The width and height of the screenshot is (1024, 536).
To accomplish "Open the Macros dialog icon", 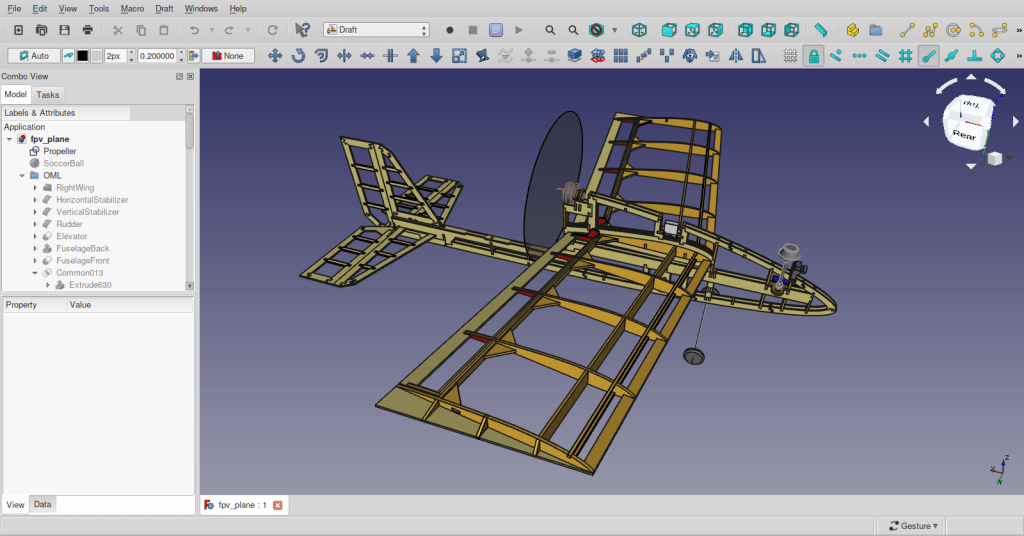I will pos(496,30).
